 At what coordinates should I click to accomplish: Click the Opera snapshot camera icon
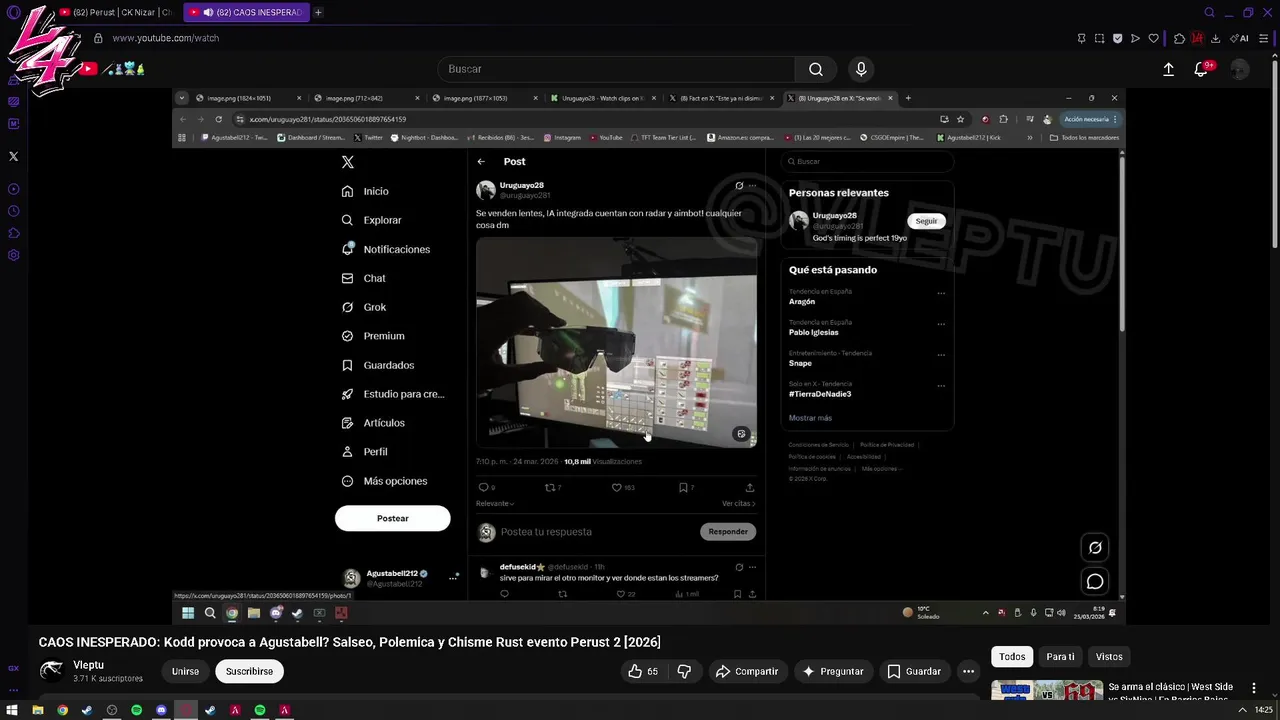(1099, 38)
